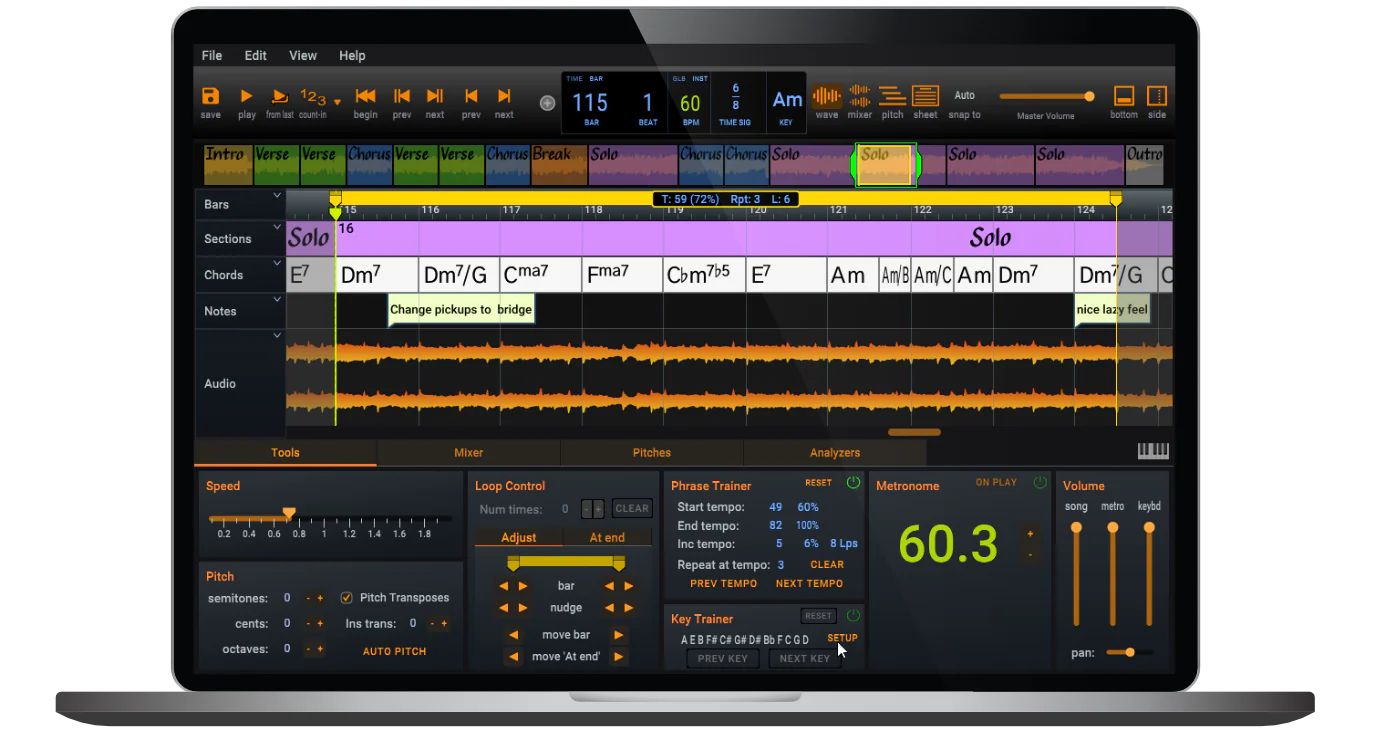Toggle the Metronome power button
This screenshot has height=742, width=1400.
pos(1040,483)
